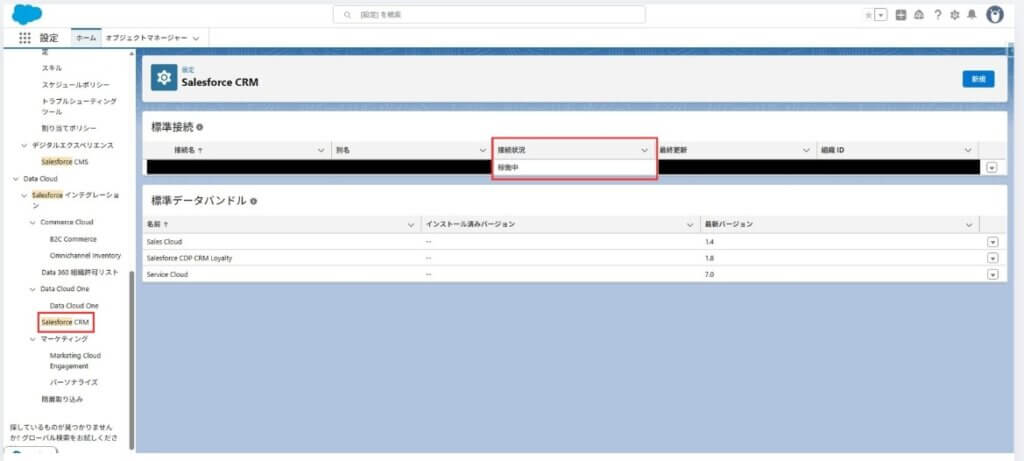Open パーソナライズ in the sidebar

point(74,382)
